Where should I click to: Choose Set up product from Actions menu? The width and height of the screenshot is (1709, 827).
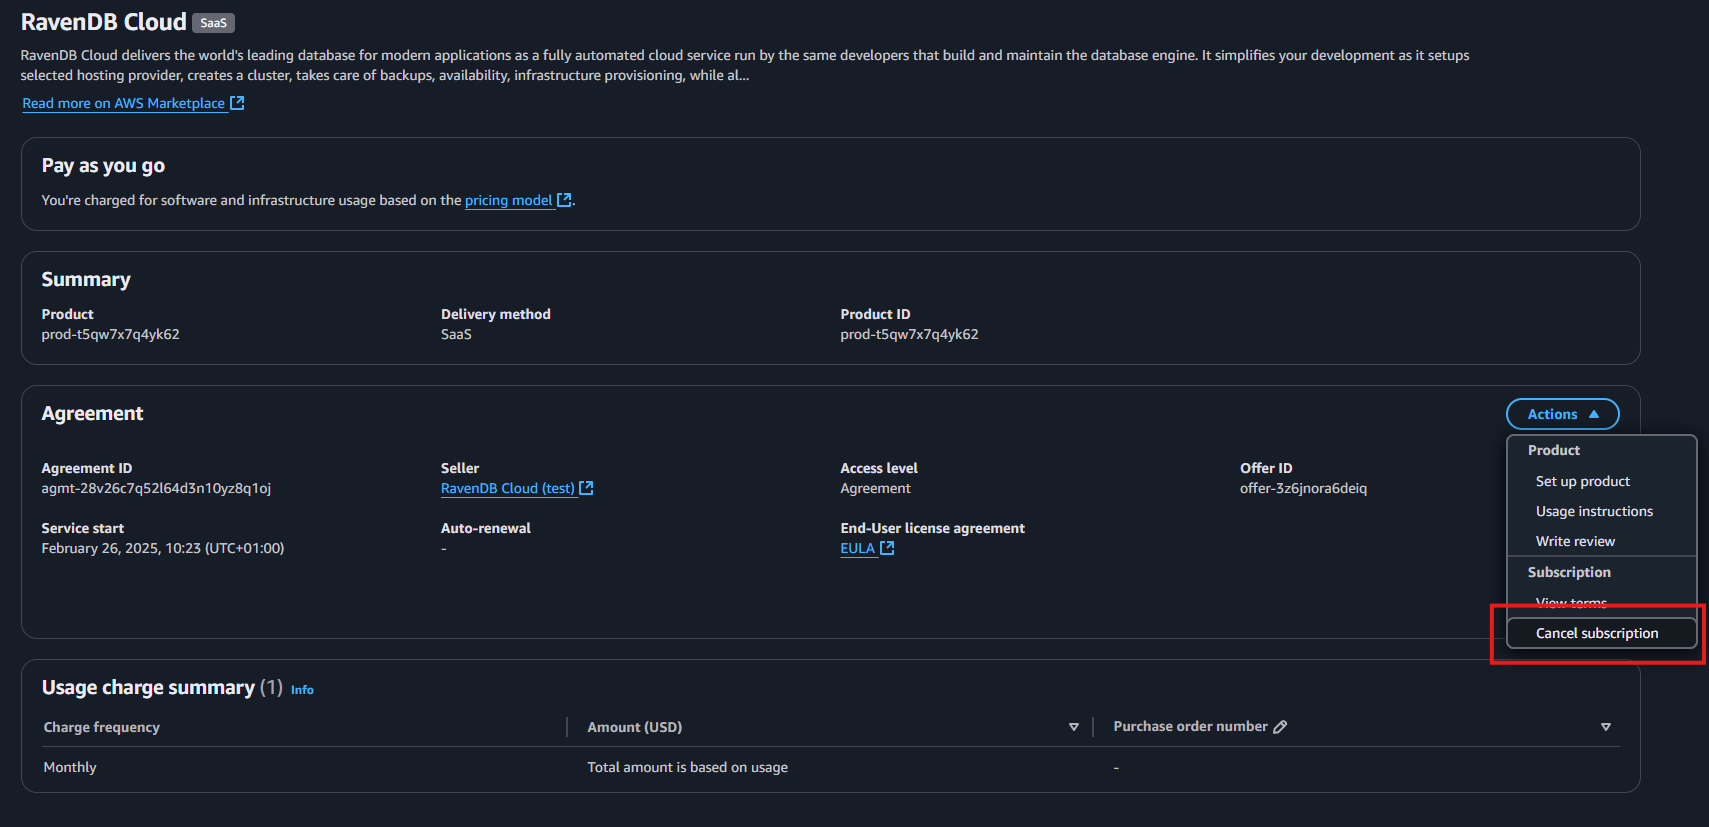[x=1582, y=481]
